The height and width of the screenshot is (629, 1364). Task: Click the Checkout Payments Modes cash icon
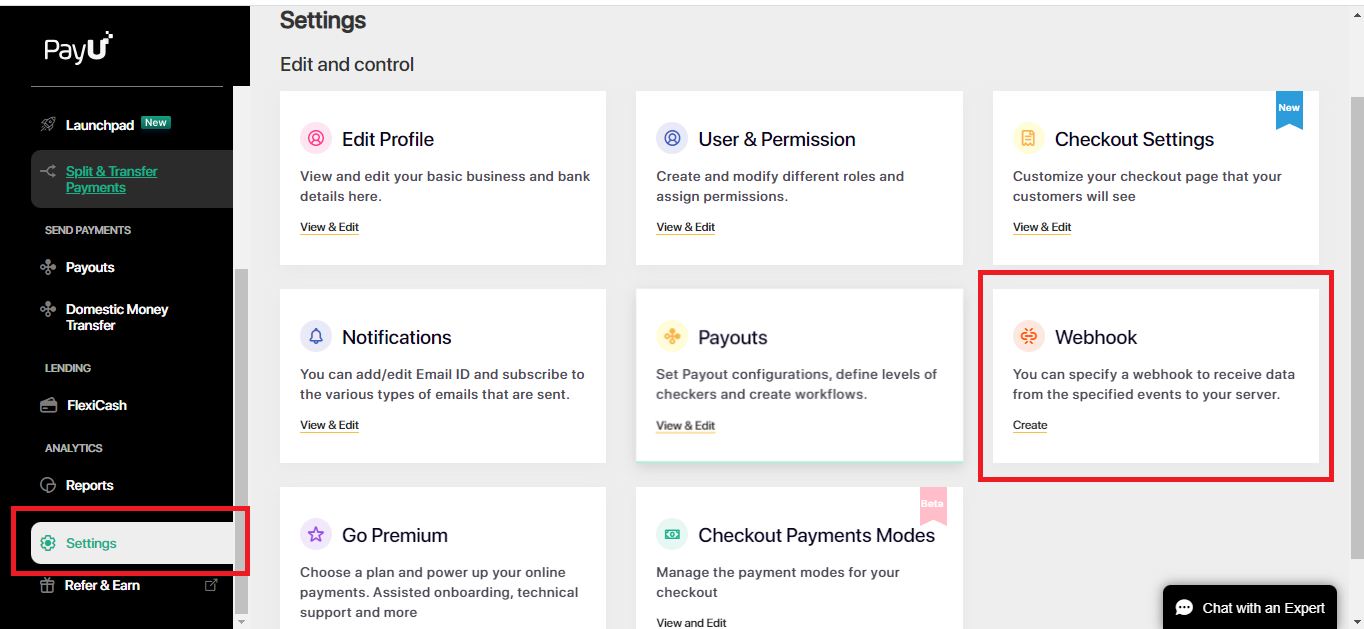point(672,534)
